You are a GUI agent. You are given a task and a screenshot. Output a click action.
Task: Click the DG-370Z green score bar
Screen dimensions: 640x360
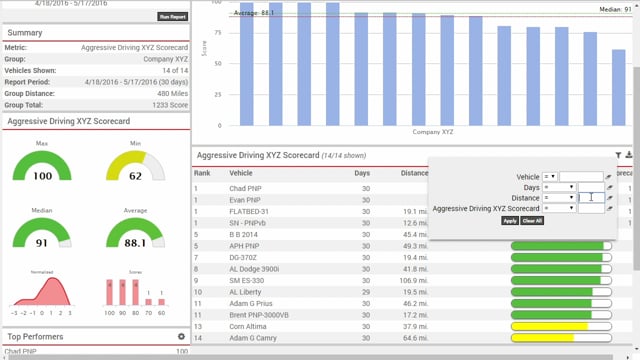point(561,258)
